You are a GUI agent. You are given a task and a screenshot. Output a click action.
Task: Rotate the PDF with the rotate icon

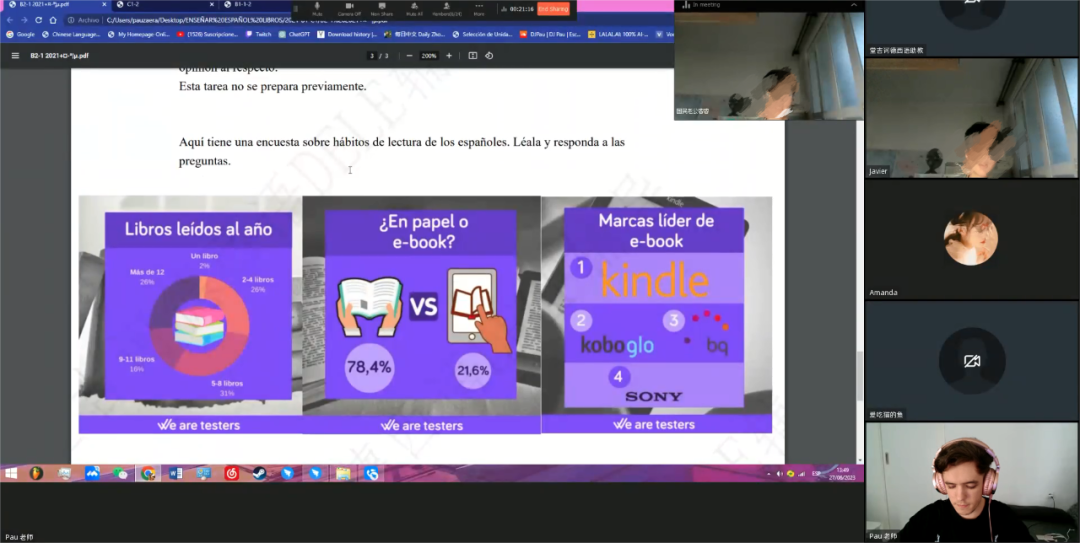tap(489, 56)
